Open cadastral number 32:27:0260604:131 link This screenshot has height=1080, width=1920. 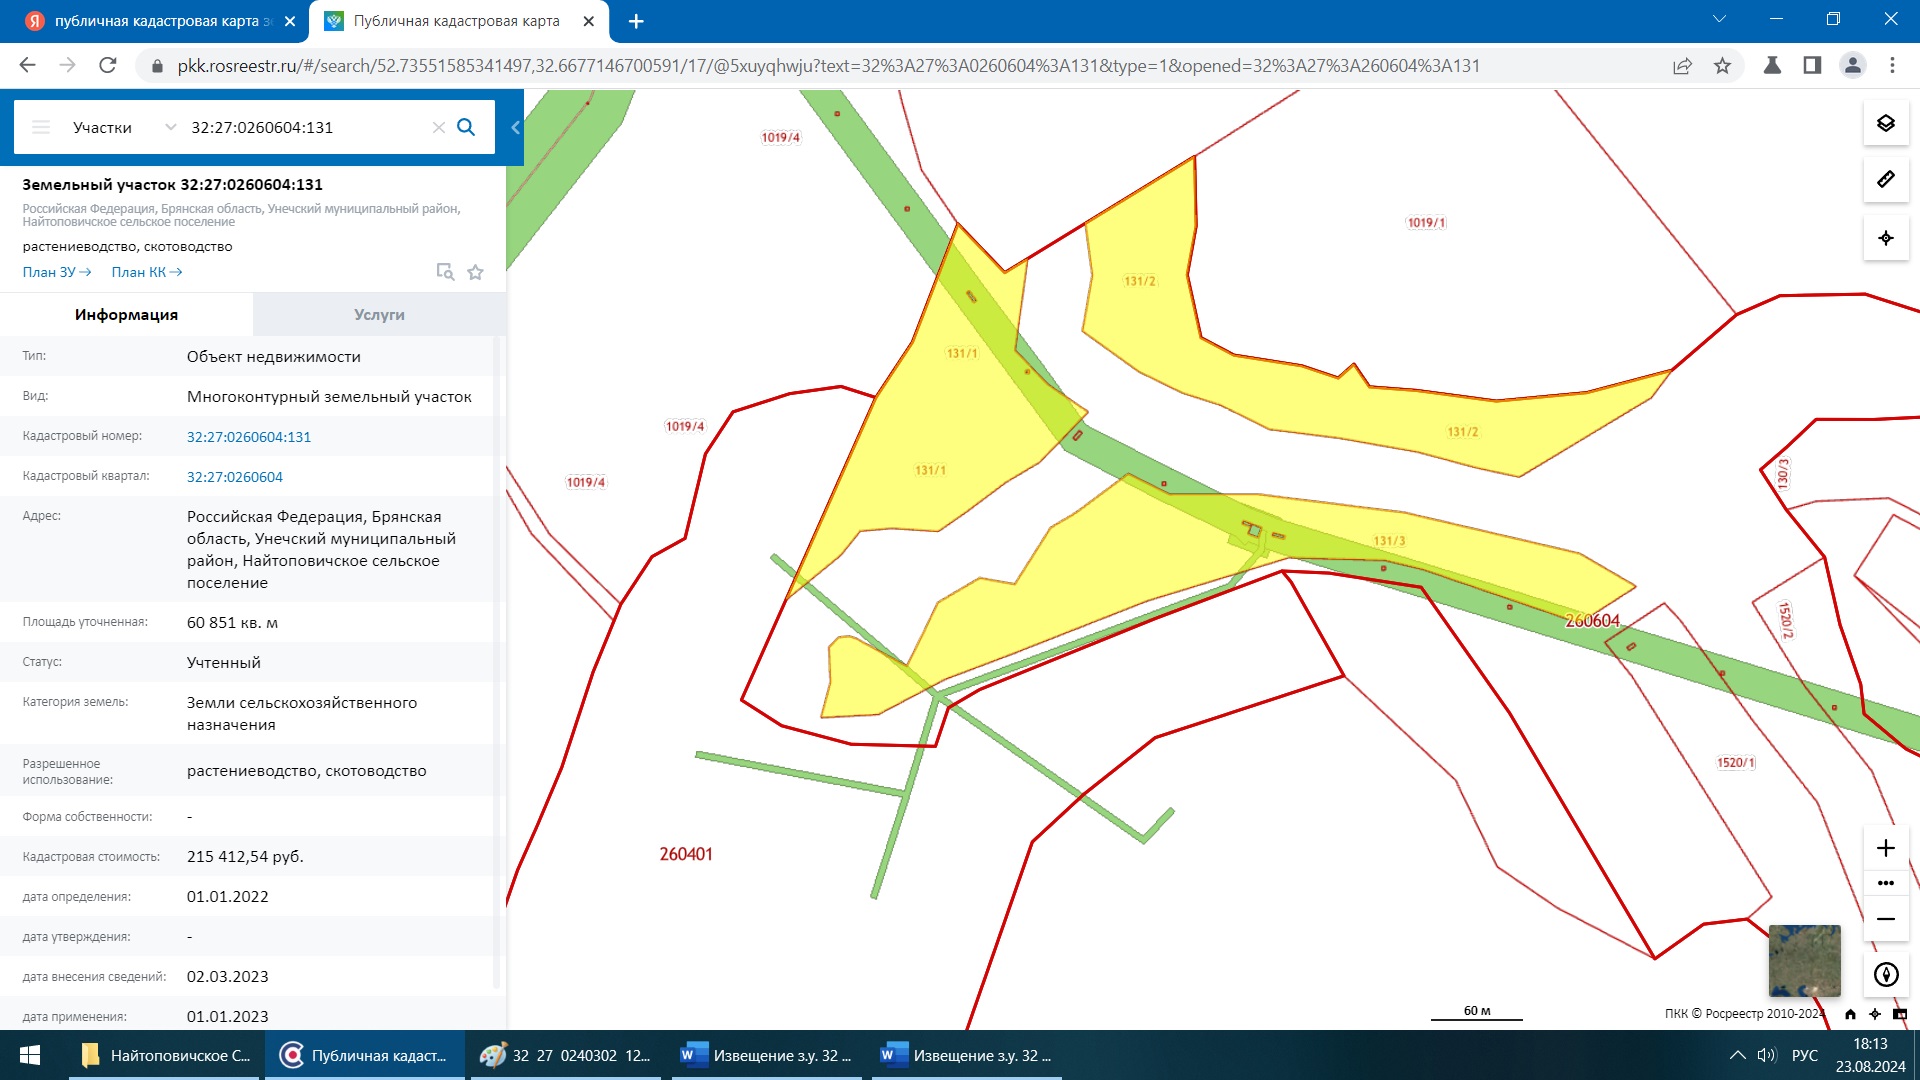[x=249, y=437]
